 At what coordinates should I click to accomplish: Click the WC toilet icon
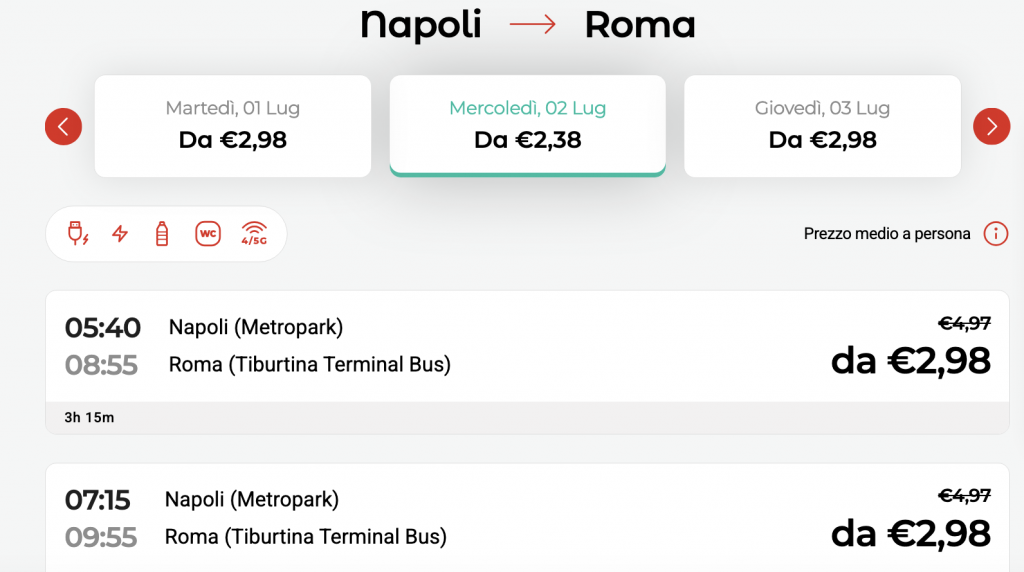pyautogui.click(x=208, y=234)
